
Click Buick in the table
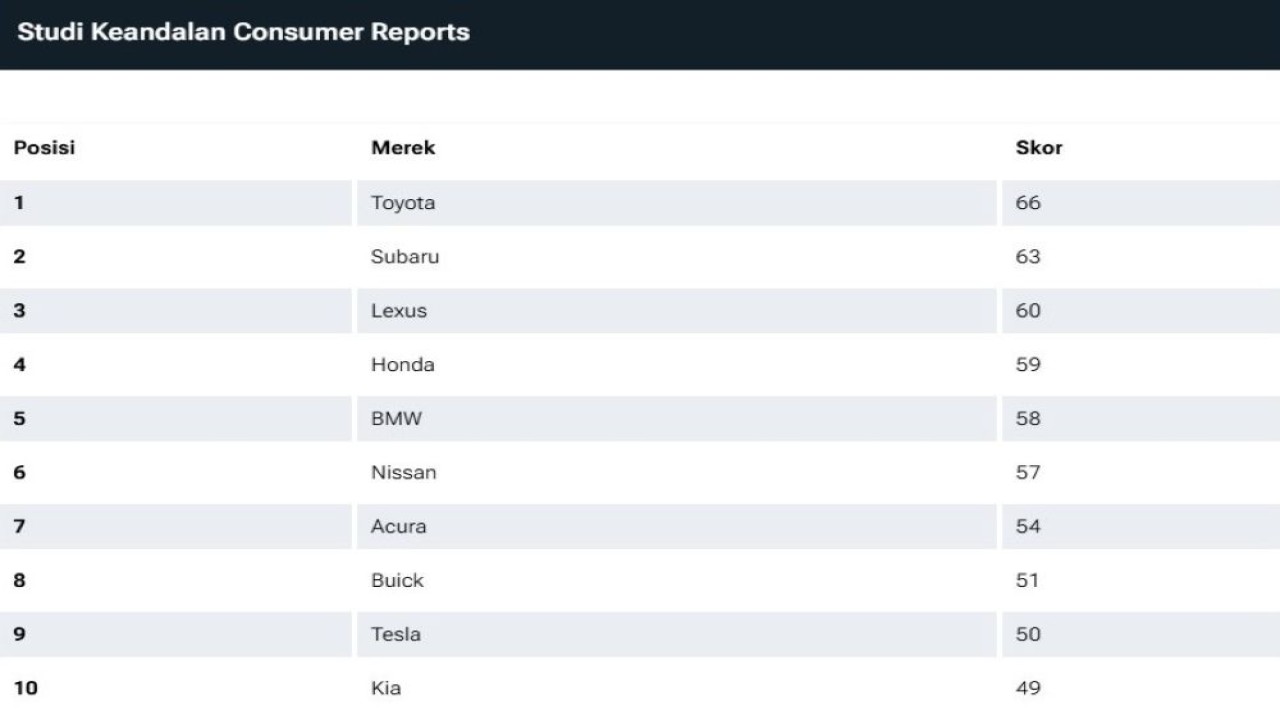pos(397,581)
